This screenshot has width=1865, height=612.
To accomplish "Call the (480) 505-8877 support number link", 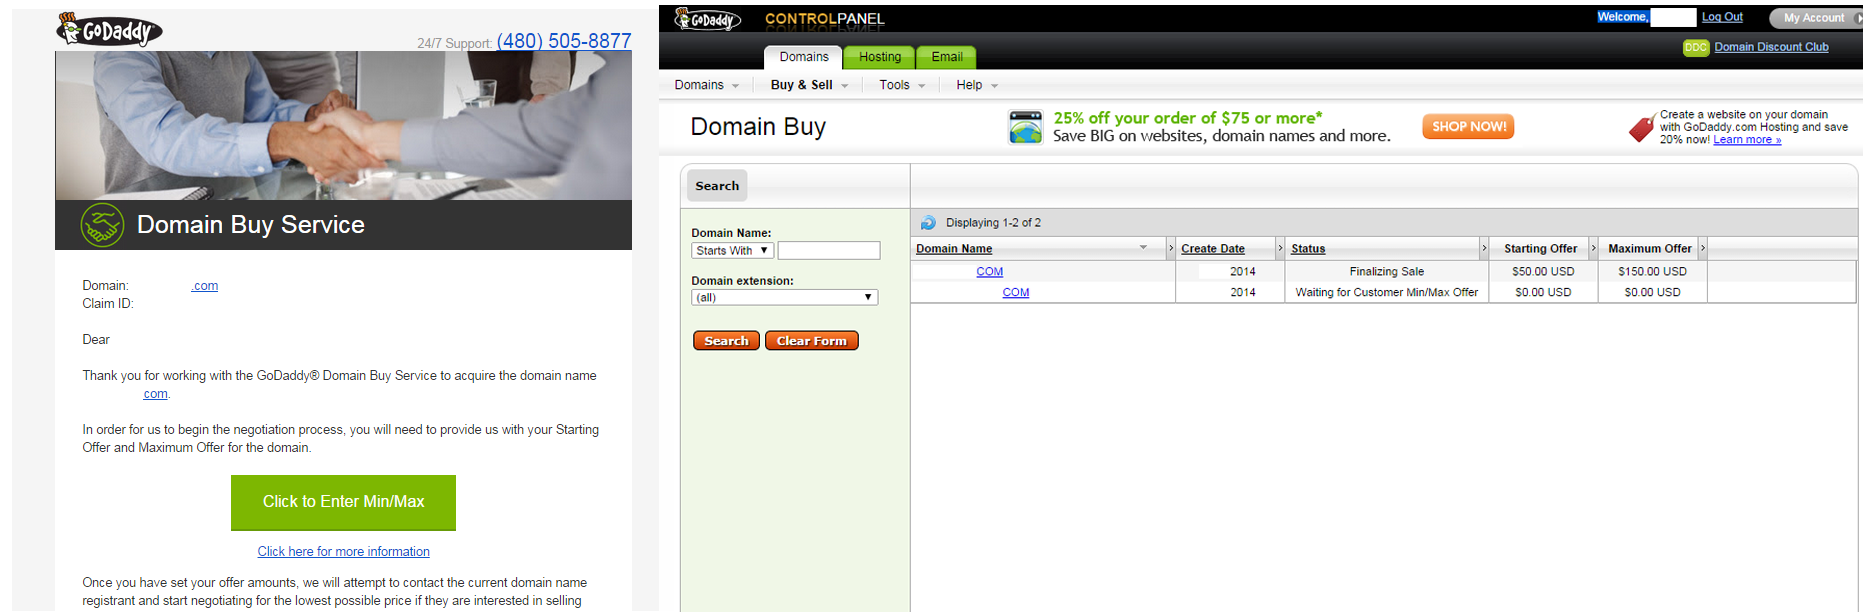I will coord(564,40).
